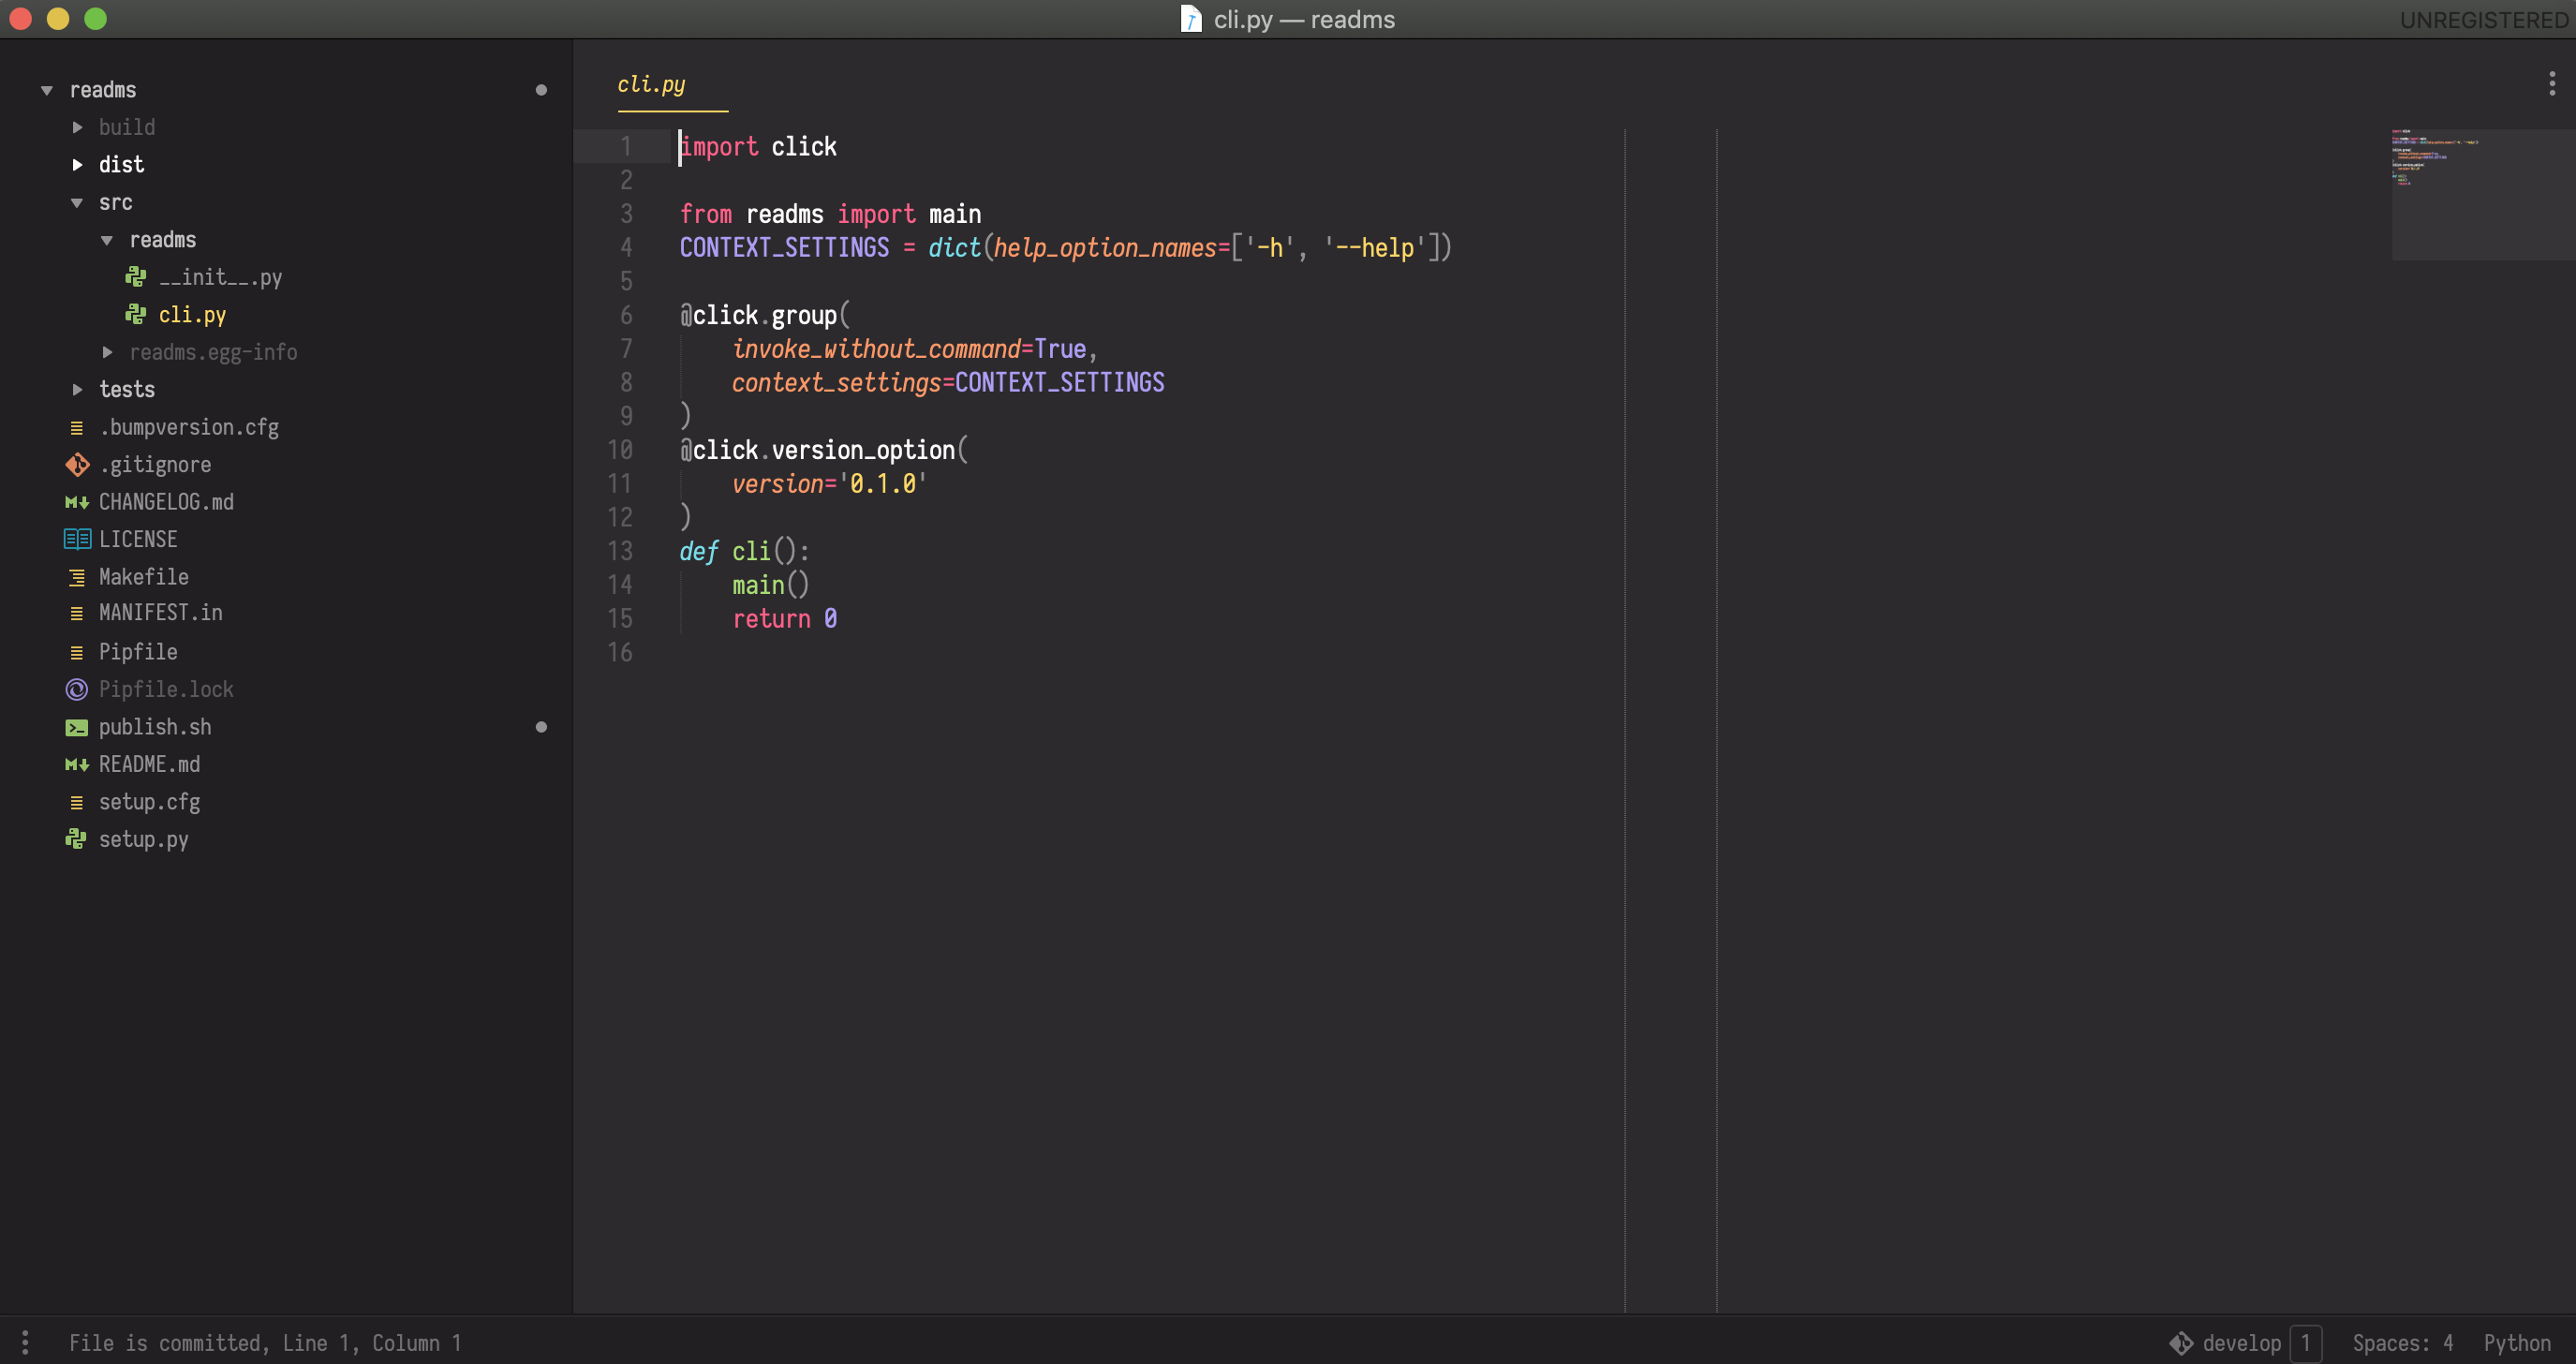Screen dimensions: 2576x1364
Task: Open README.md in the sidebar
Action: (150, 765)
